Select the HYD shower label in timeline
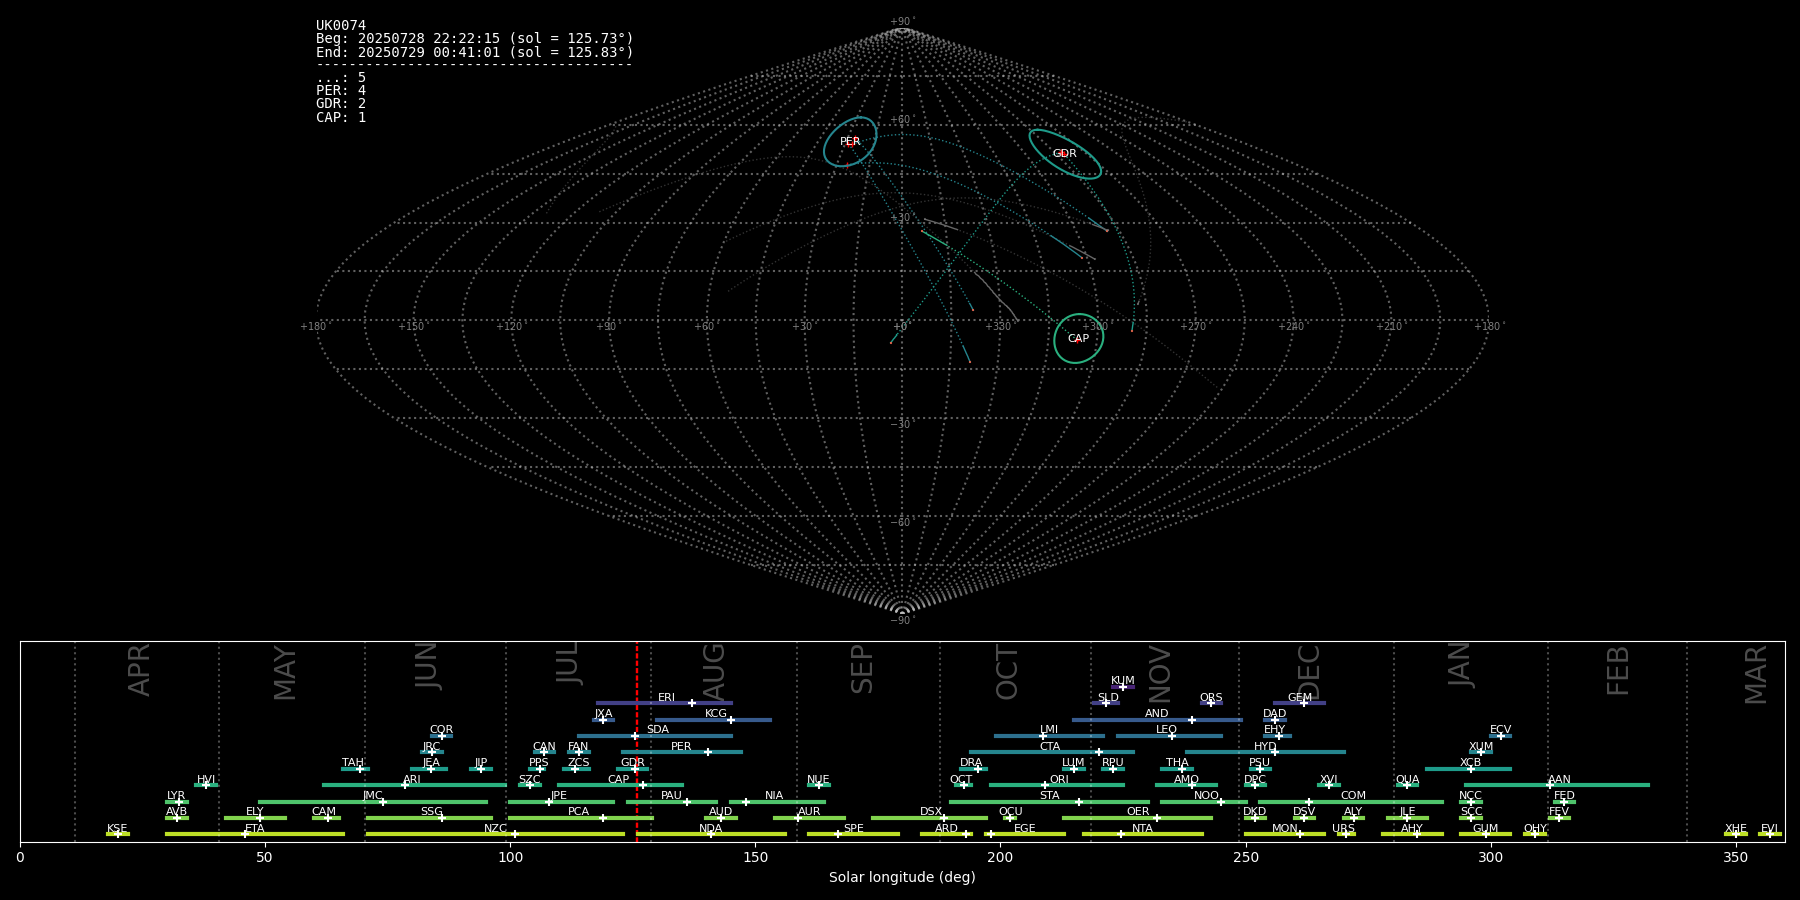This screenshot has width=1800, height=900. point(1265,747)
